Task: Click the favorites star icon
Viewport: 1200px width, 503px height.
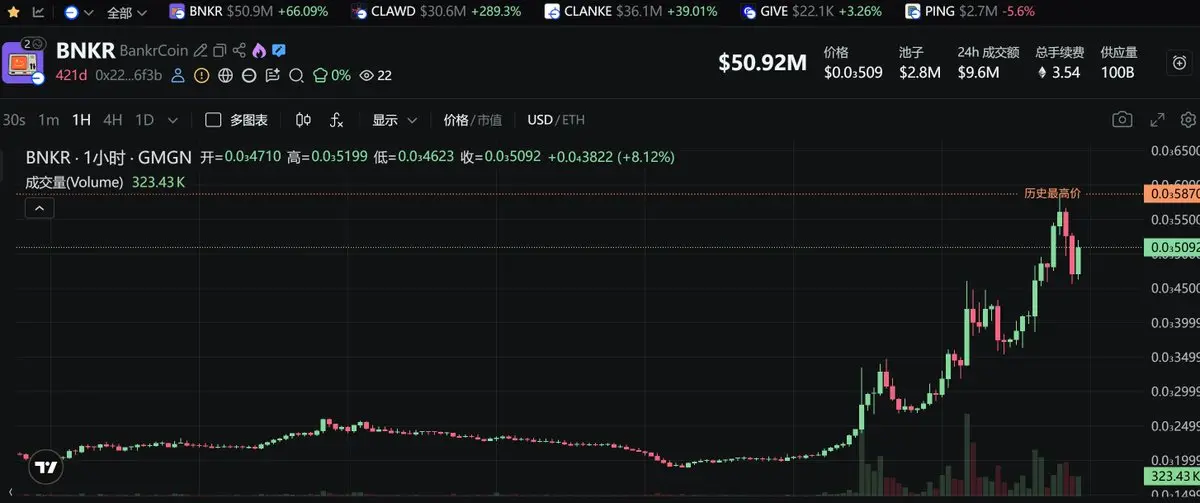Action: [13, 12]
